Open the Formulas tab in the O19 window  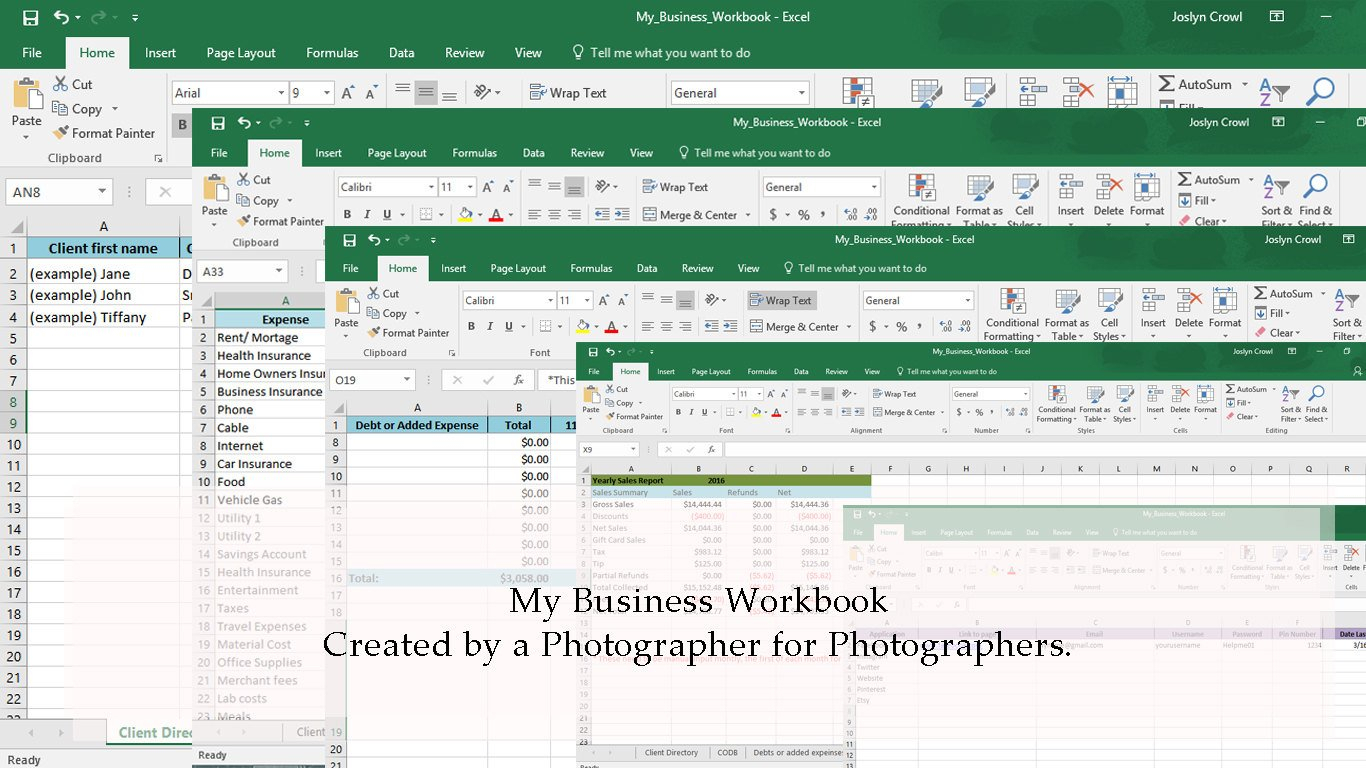tap(591, 268)
